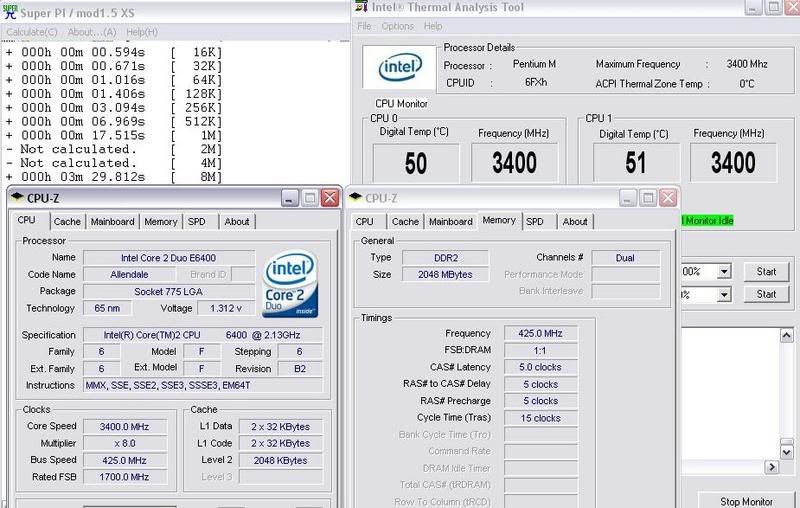Viewport: 800px width, 508px height.
Task: Switch to Mainboard tab in right CPU-Z
Action: pyautogui.click(x=451, y=221)
